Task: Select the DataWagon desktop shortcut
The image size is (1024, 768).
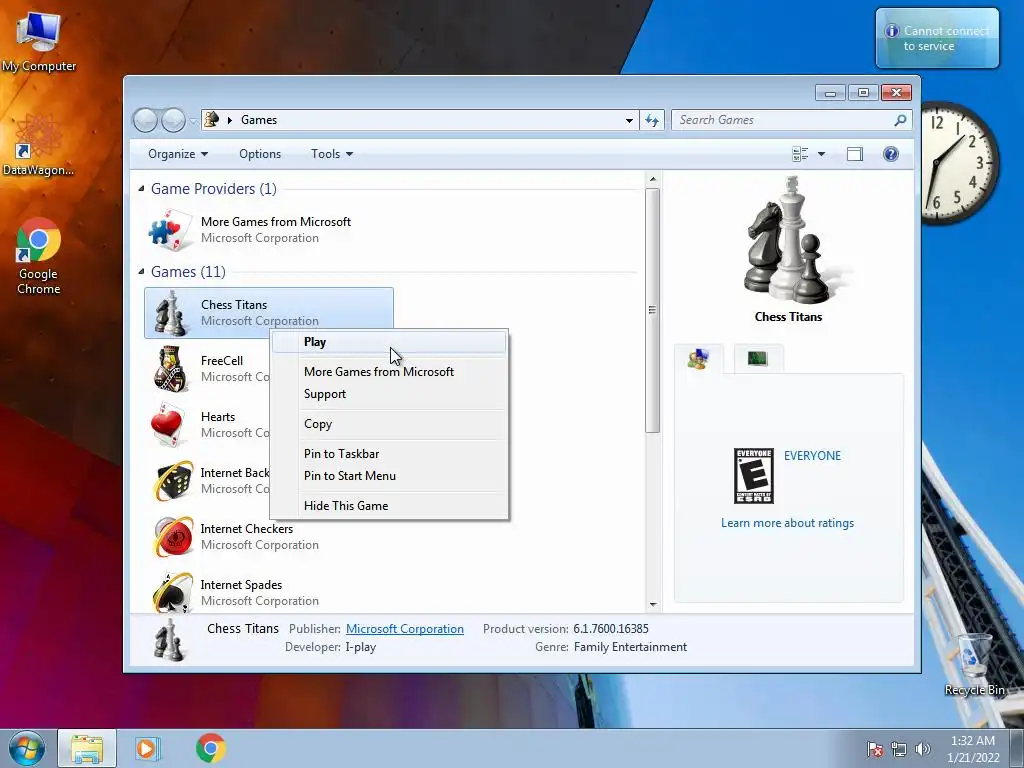Action: (39, 145)
